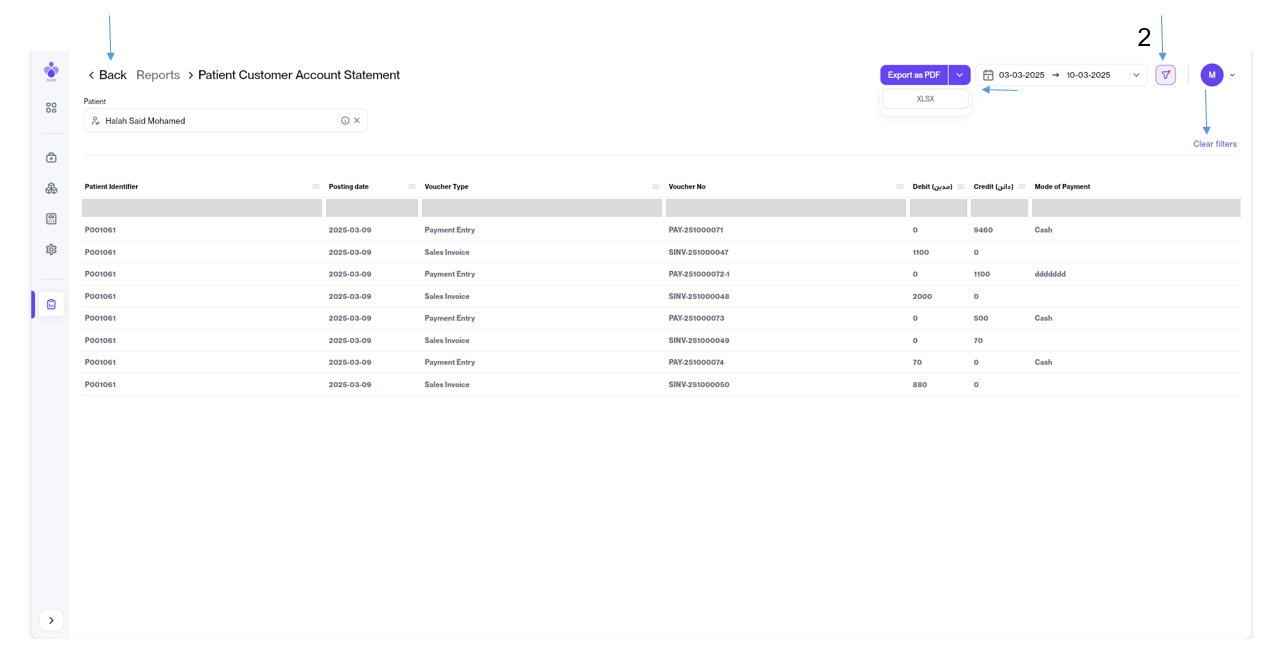
Task: Click the medical kit sidebar icon
Action: [x=51, y=158]
